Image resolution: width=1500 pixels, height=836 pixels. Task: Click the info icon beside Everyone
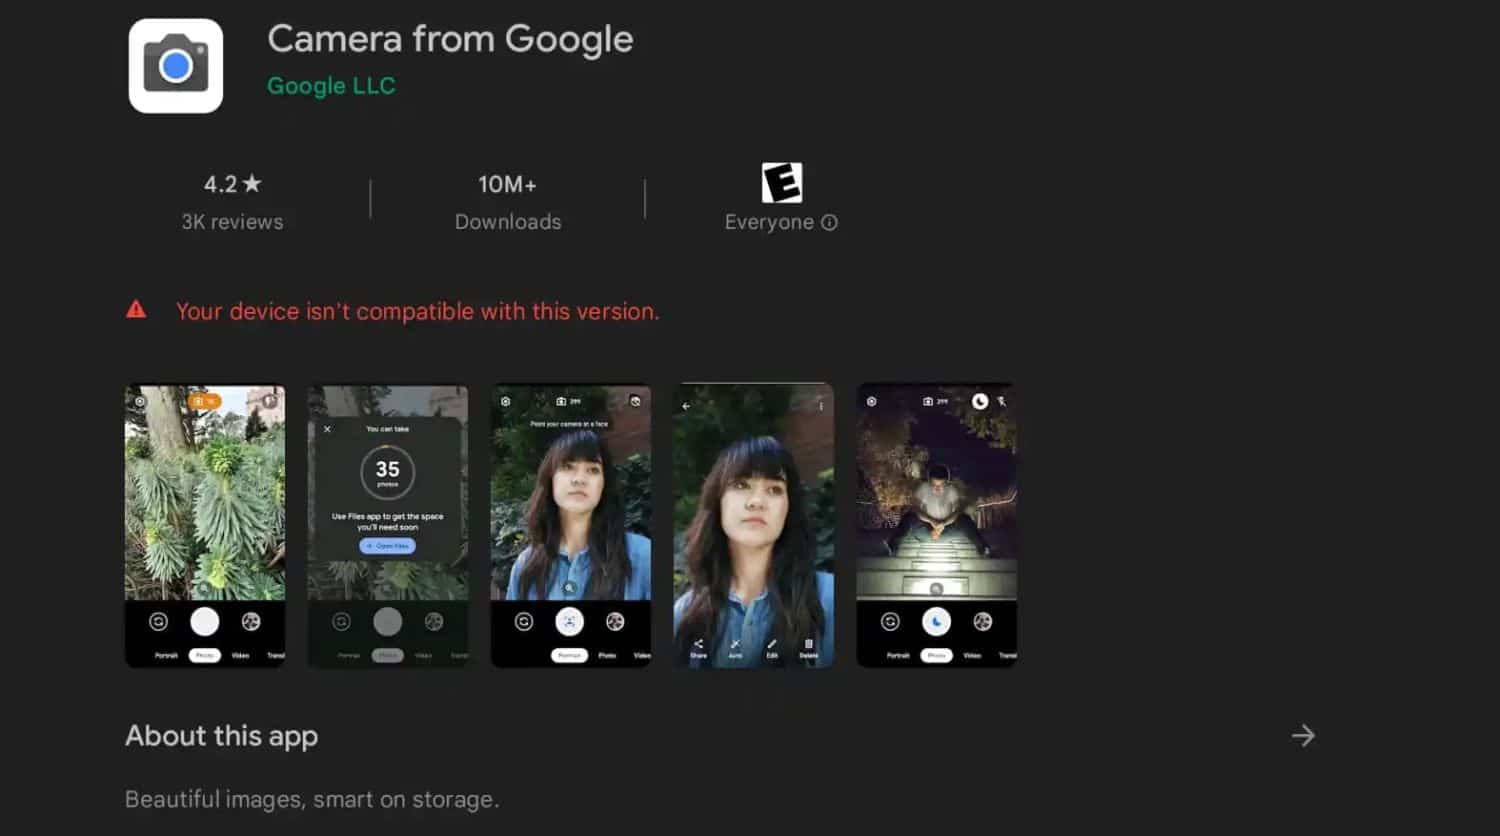(x=829, y=222)
